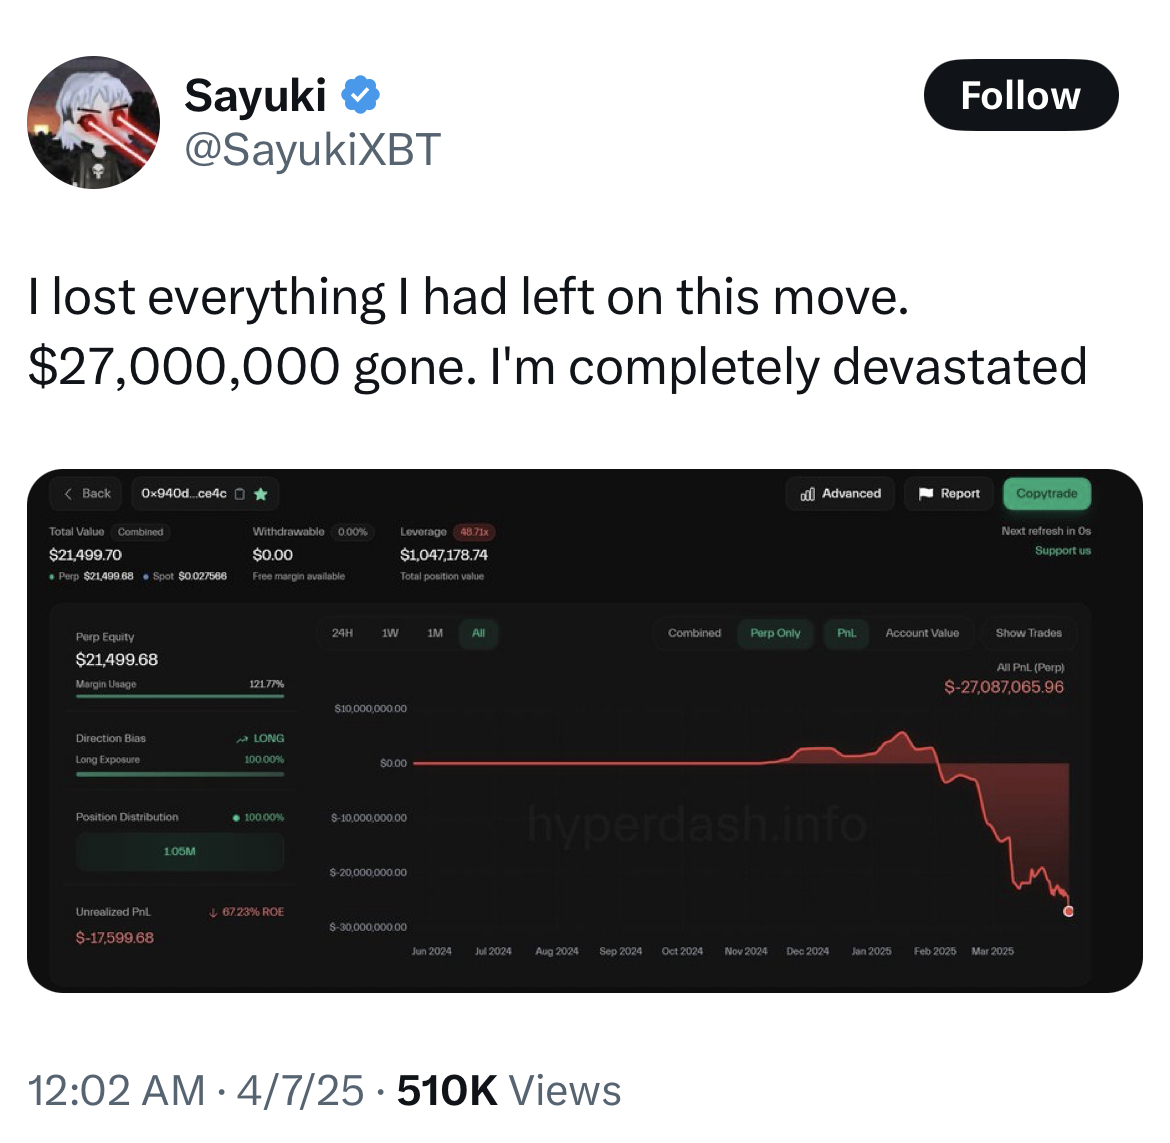Click the Long direction bias arrow icon
The image size is (1170, 1143).
pos(241,737)
